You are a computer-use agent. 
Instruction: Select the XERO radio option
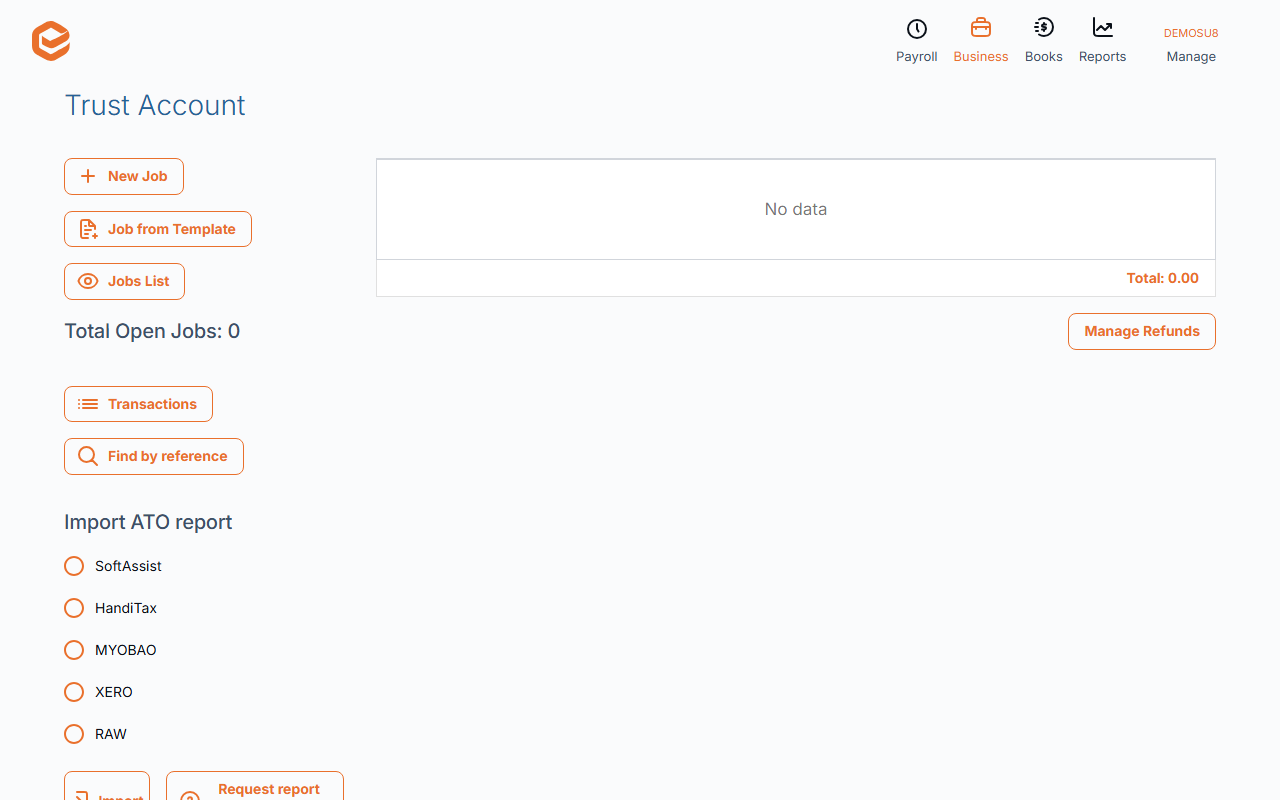[74, 692]
